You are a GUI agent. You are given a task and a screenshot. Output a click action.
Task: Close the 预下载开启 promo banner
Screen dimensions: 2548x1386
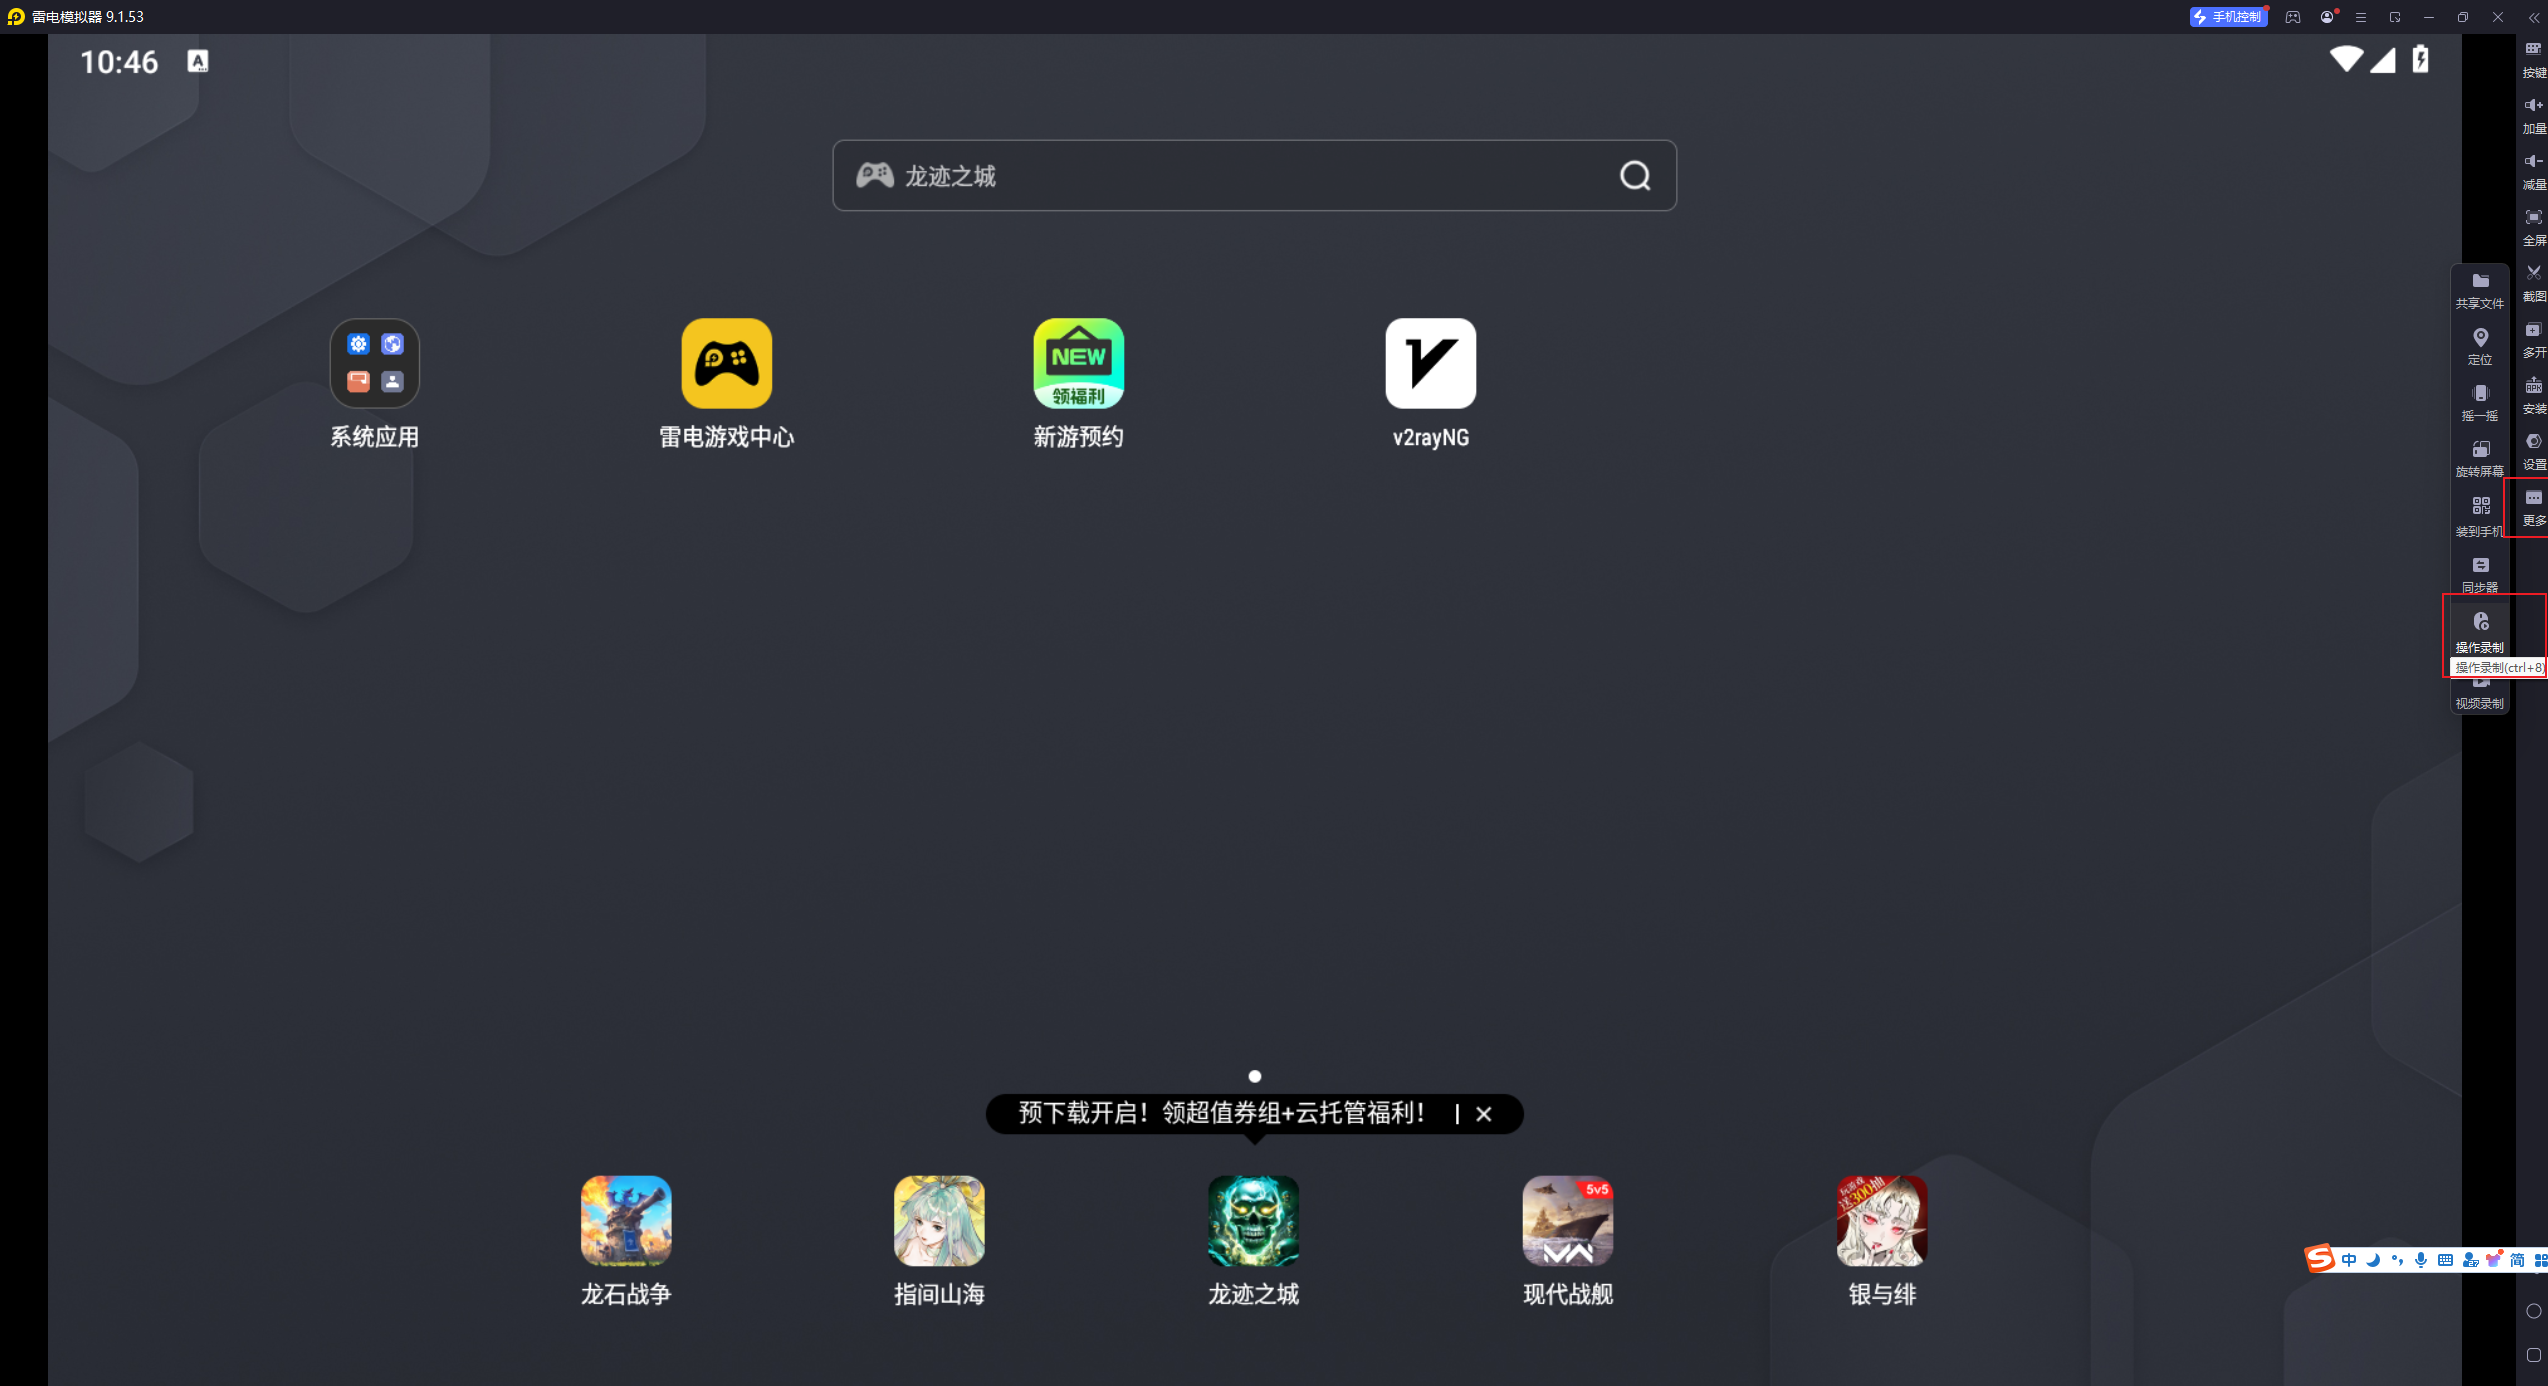coord(1484,1114)
